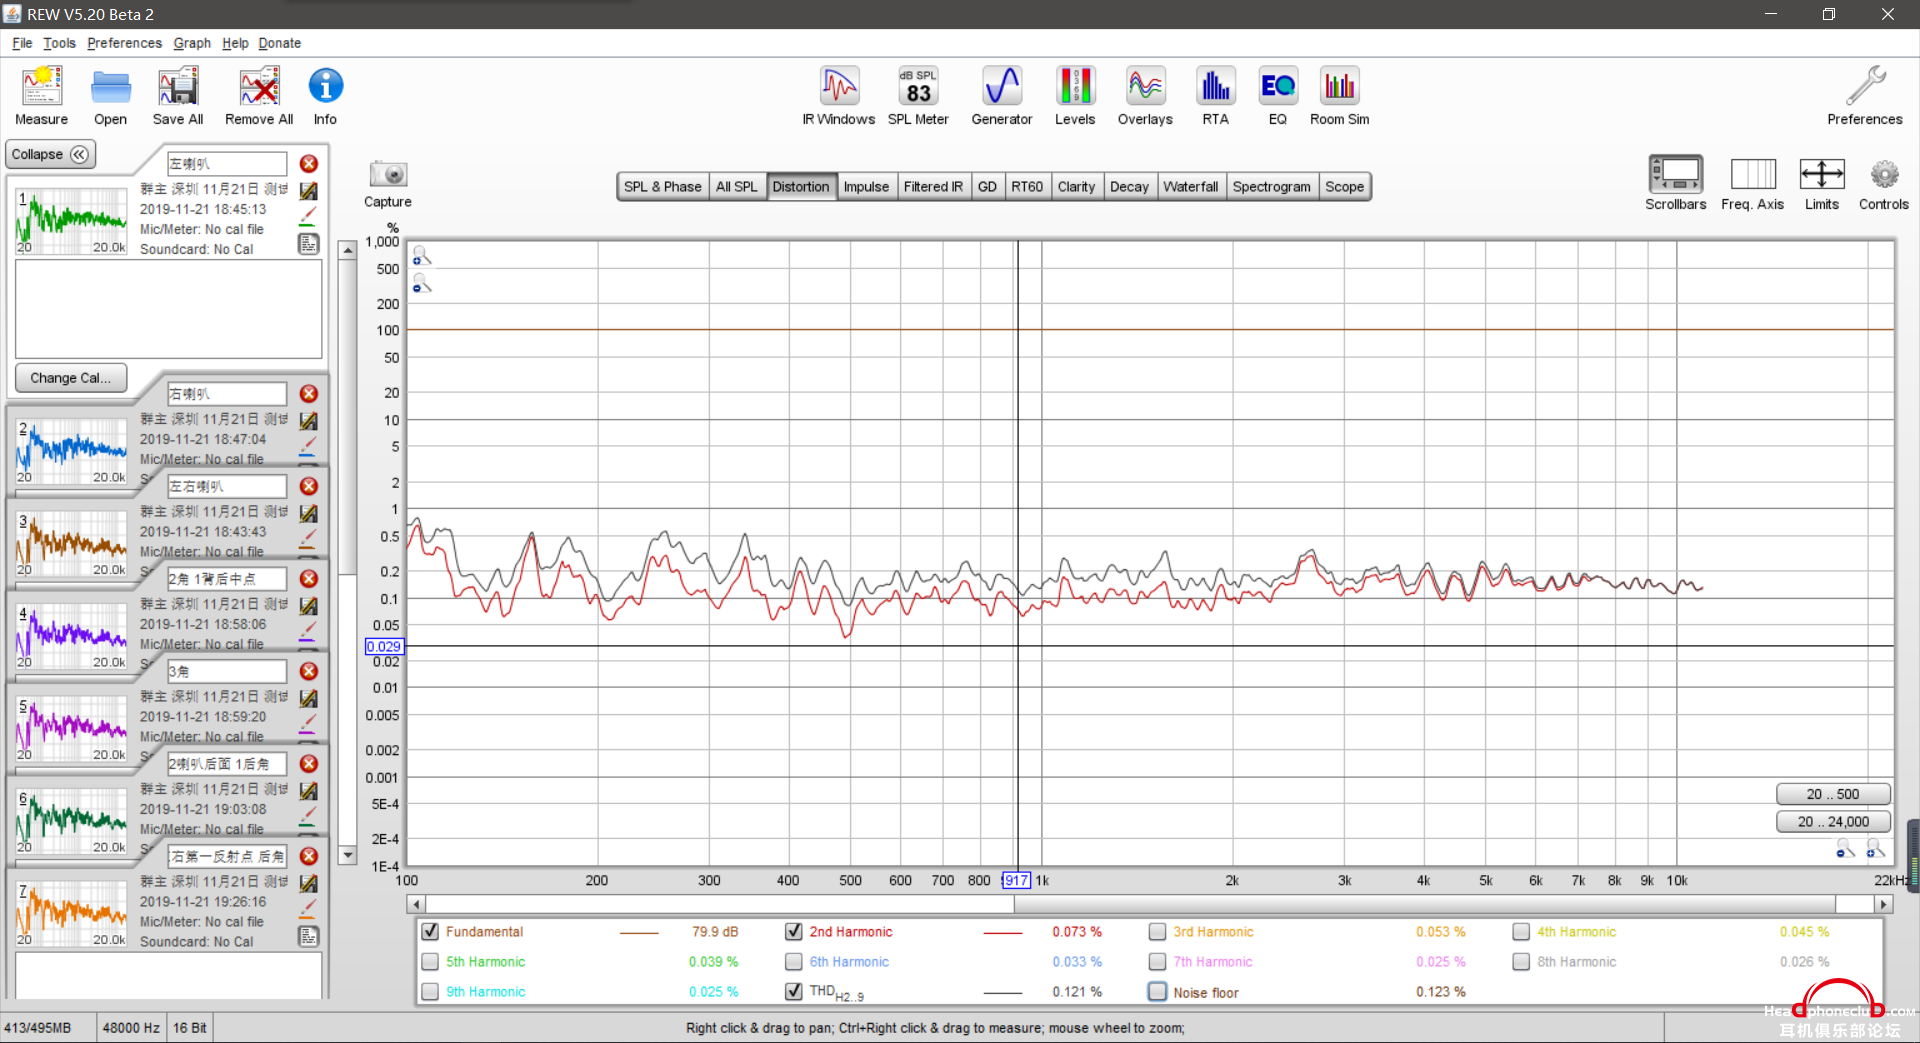Image resolution: width=1920 pixels, height=1043 pixels.
Task: Enable the 5th Harmonic trace
Action: pos(430,961)
